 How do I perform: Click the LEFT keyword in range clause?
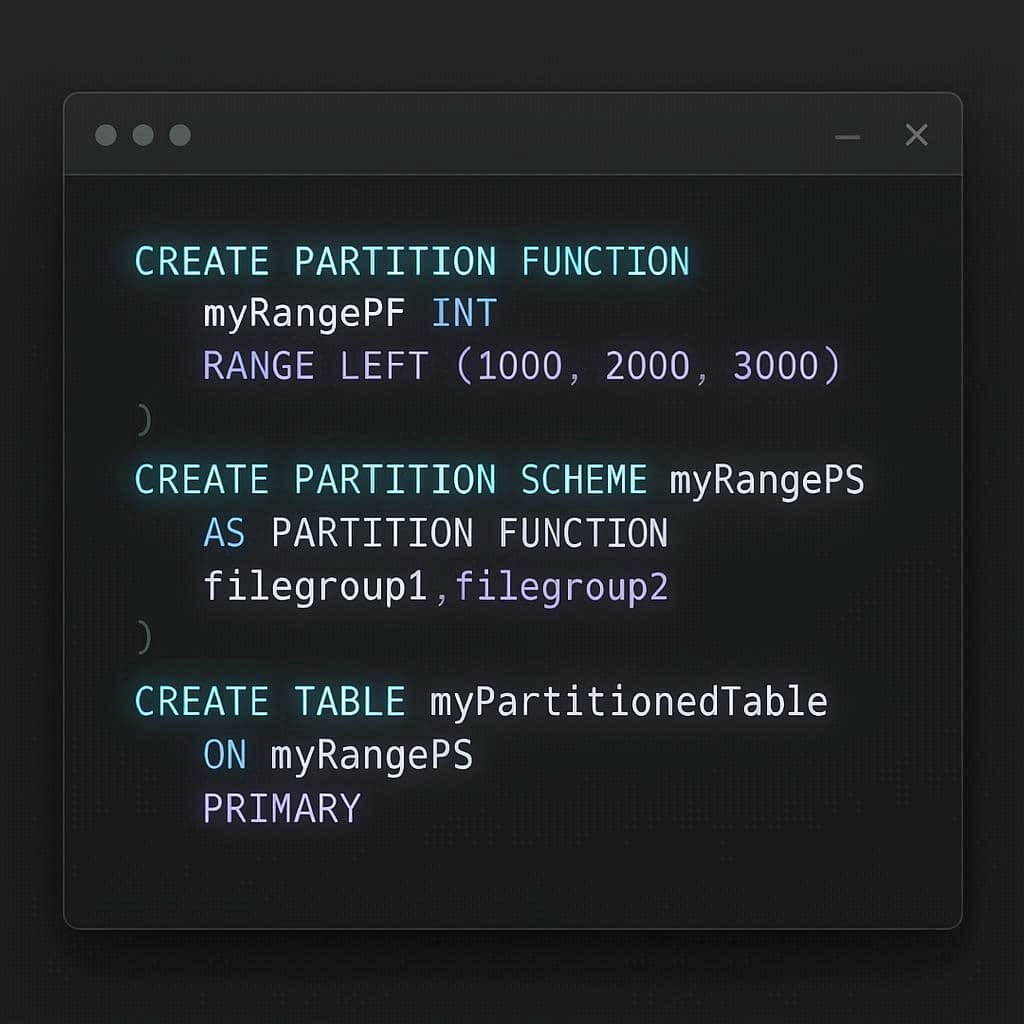coord(385,367)
